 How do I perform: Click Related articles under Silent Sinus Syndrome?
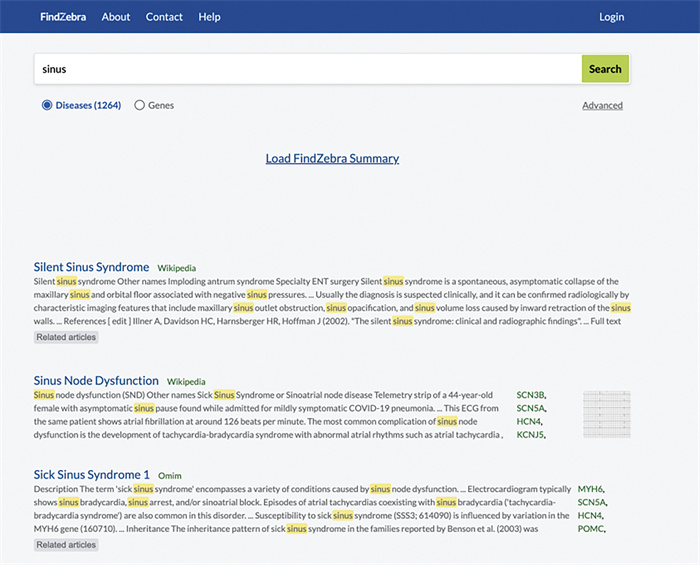[x=66, y=338]
